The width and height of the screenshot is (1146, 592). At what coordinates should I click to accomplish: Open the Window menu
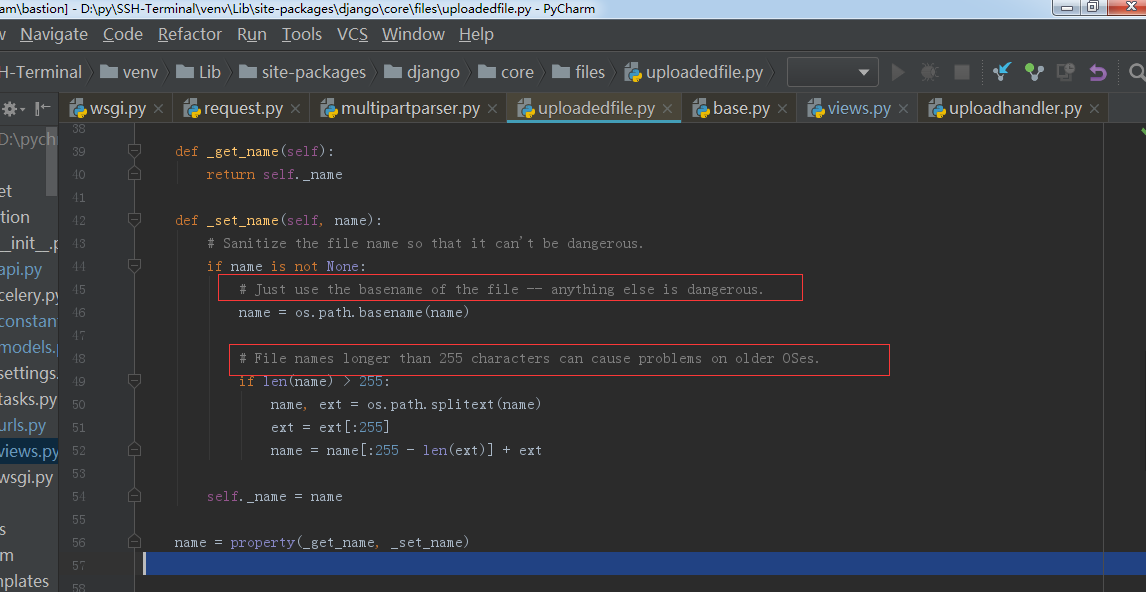(413, 34)
